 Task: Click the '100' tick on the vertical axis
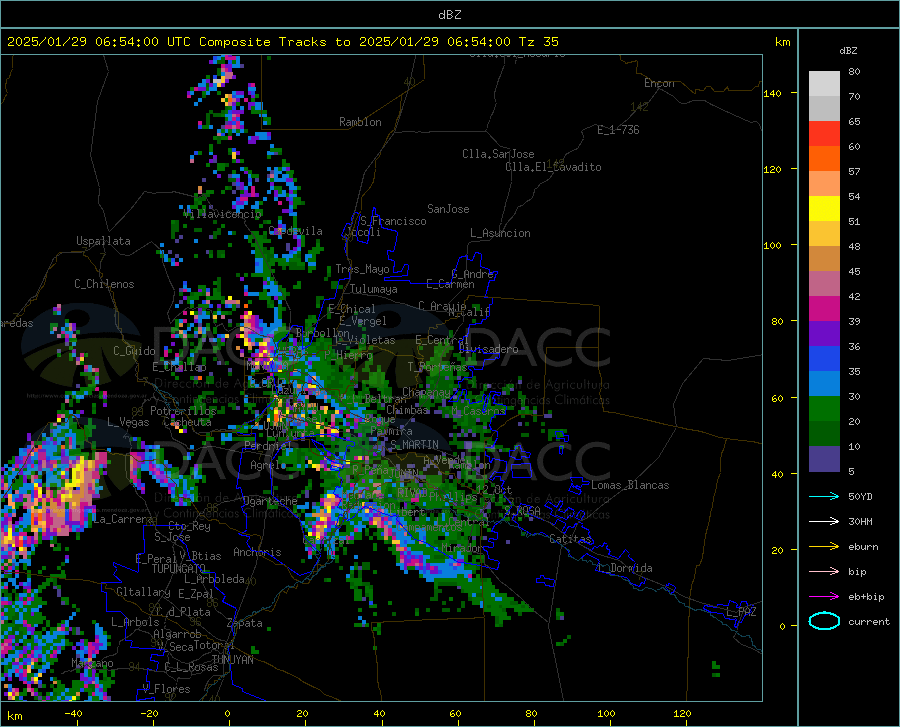coord(772,245)
